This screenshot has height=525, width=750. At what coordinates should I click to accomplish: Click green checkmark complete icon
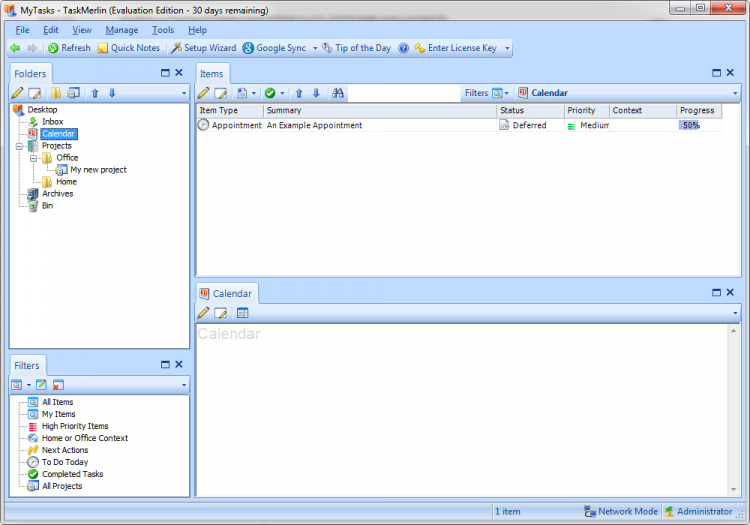(x=270, y=93)
